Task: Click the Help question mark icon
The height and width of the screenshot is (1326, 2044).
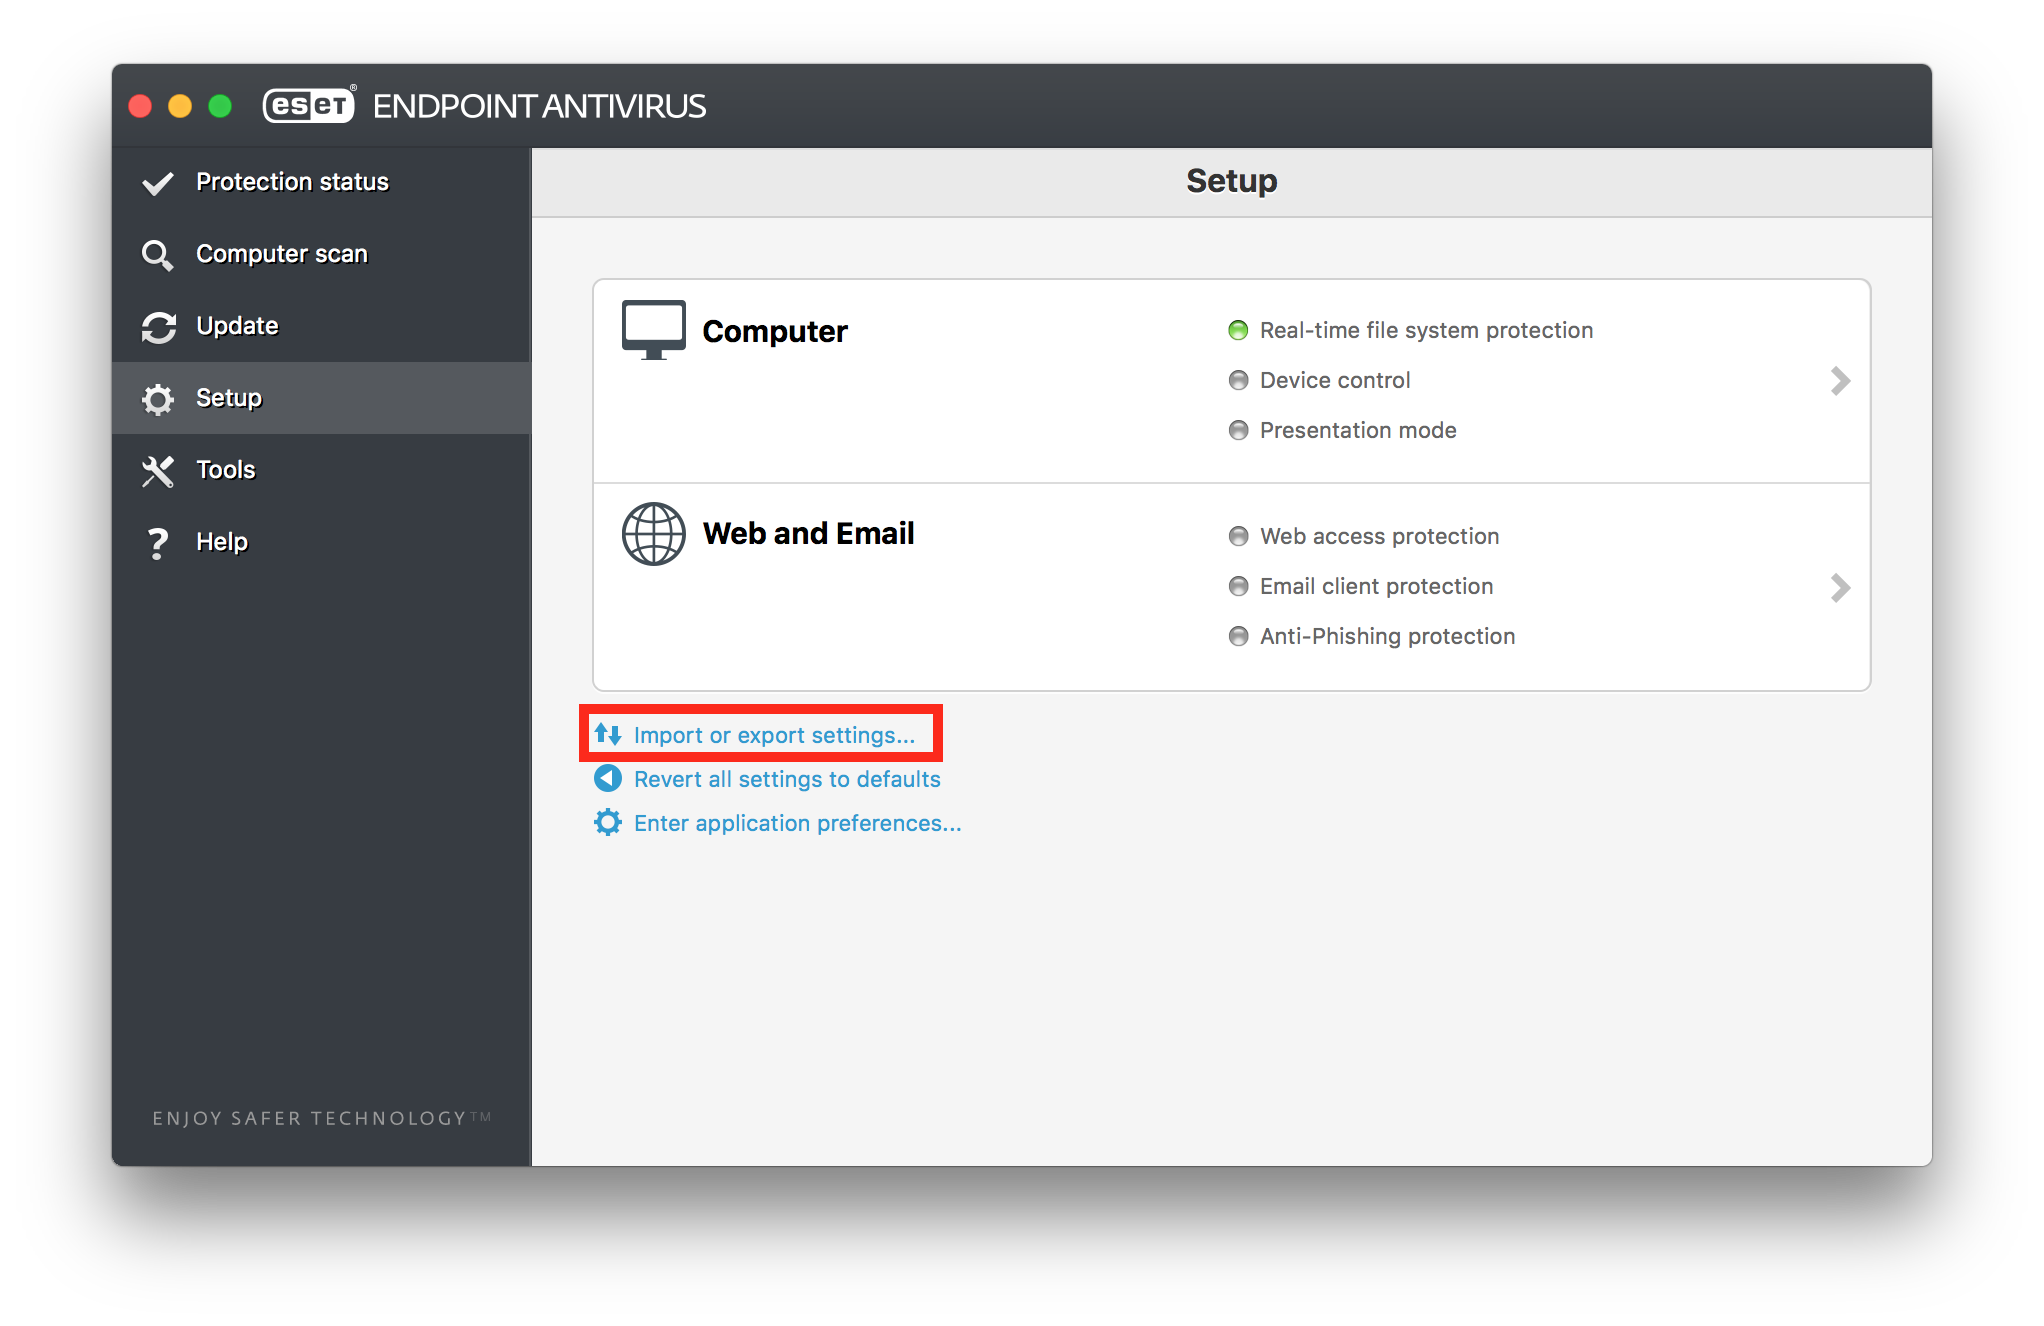Action: point(157,543)
